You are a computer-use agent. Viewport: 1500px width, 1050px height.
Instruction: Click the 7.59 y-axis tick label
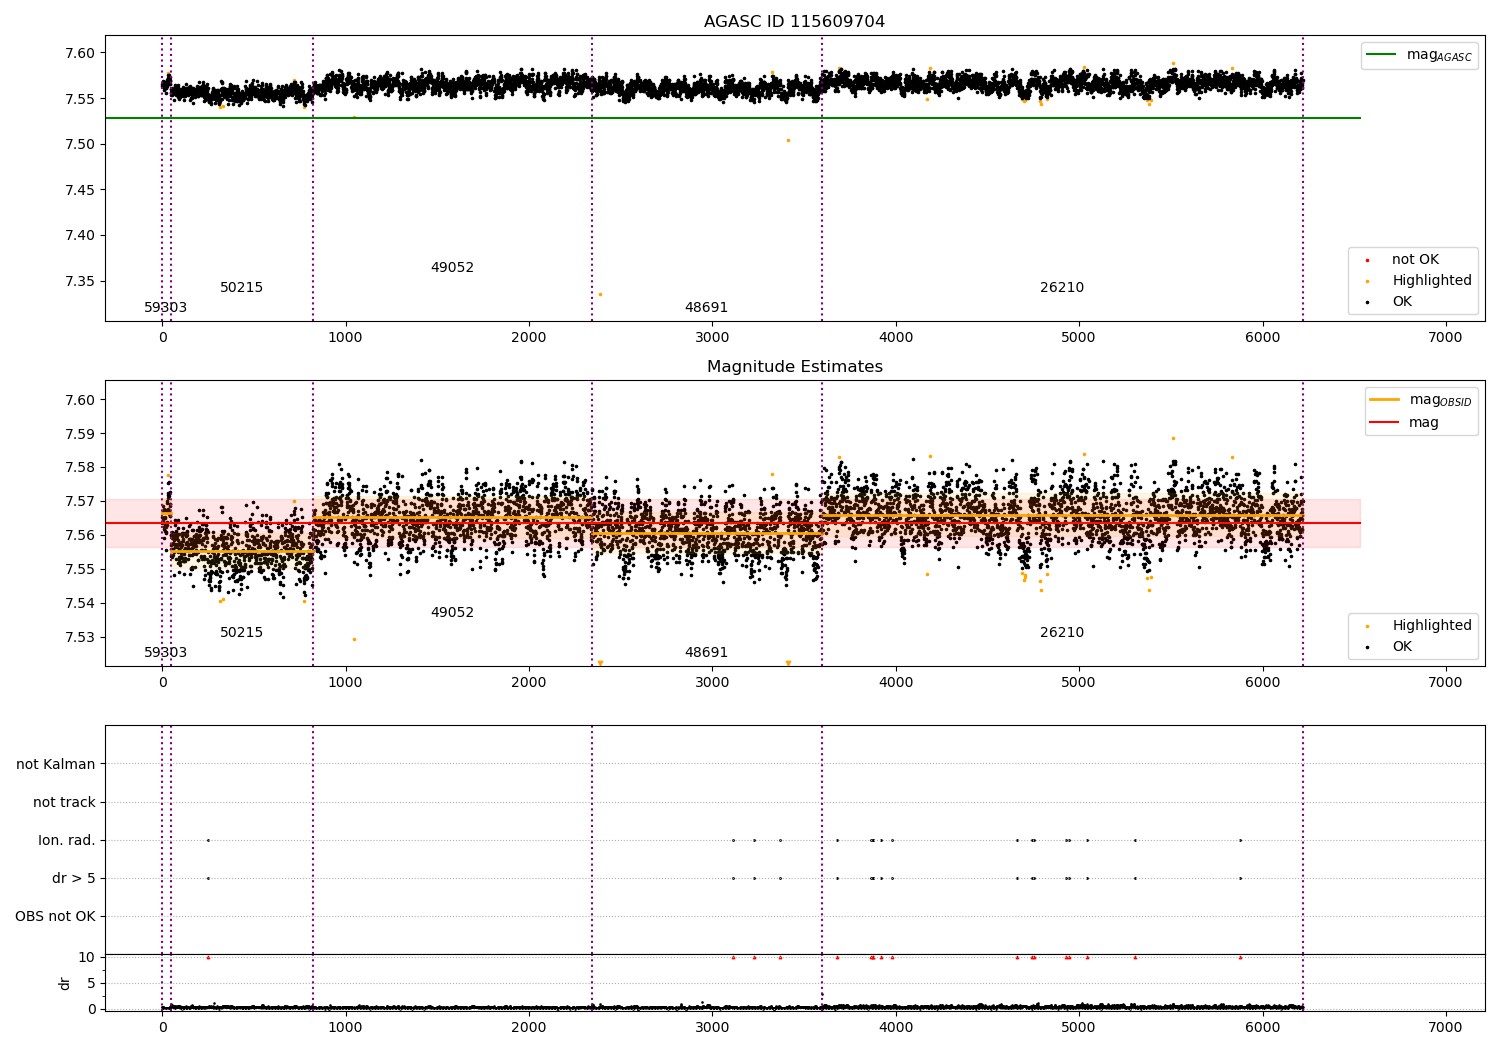pos(78,434)
